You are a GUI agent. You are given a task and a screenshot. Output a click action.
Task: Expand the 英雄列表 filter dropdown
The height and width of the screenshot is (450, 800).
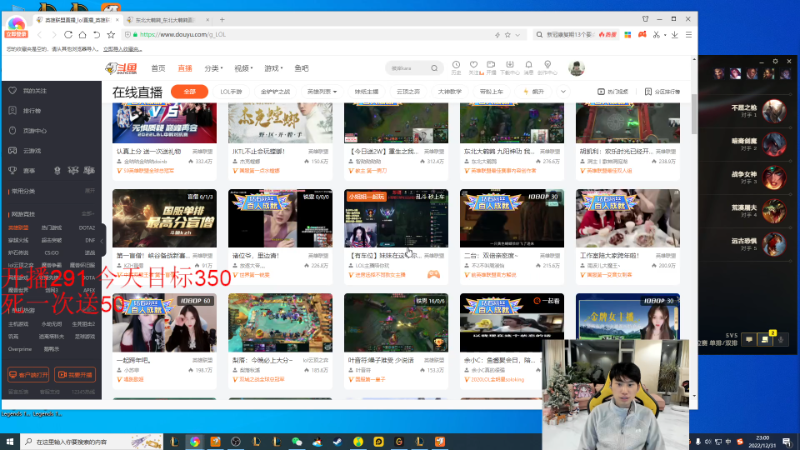point(322,92)
